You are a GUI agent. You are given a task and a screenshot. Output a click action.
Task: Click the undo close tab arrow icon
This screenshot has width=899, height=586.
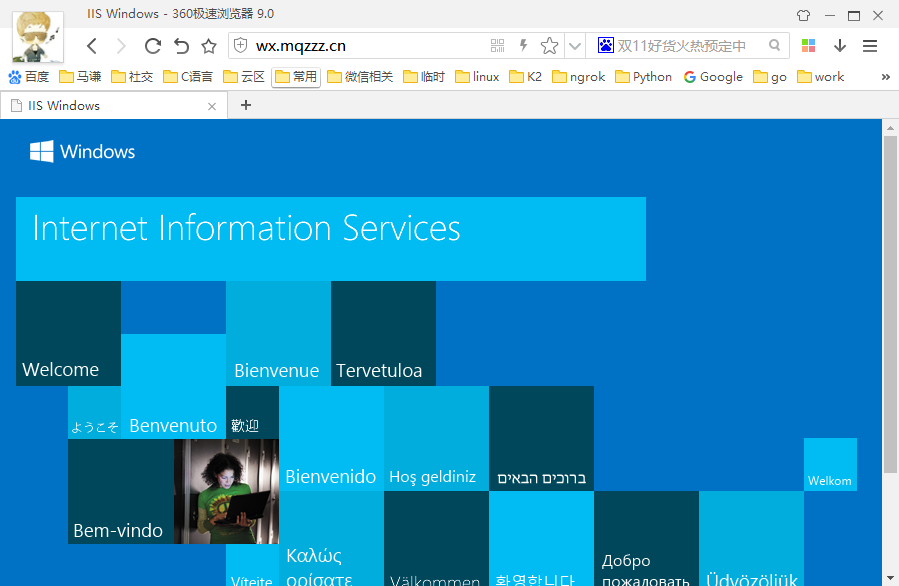(x=181, y=46)
